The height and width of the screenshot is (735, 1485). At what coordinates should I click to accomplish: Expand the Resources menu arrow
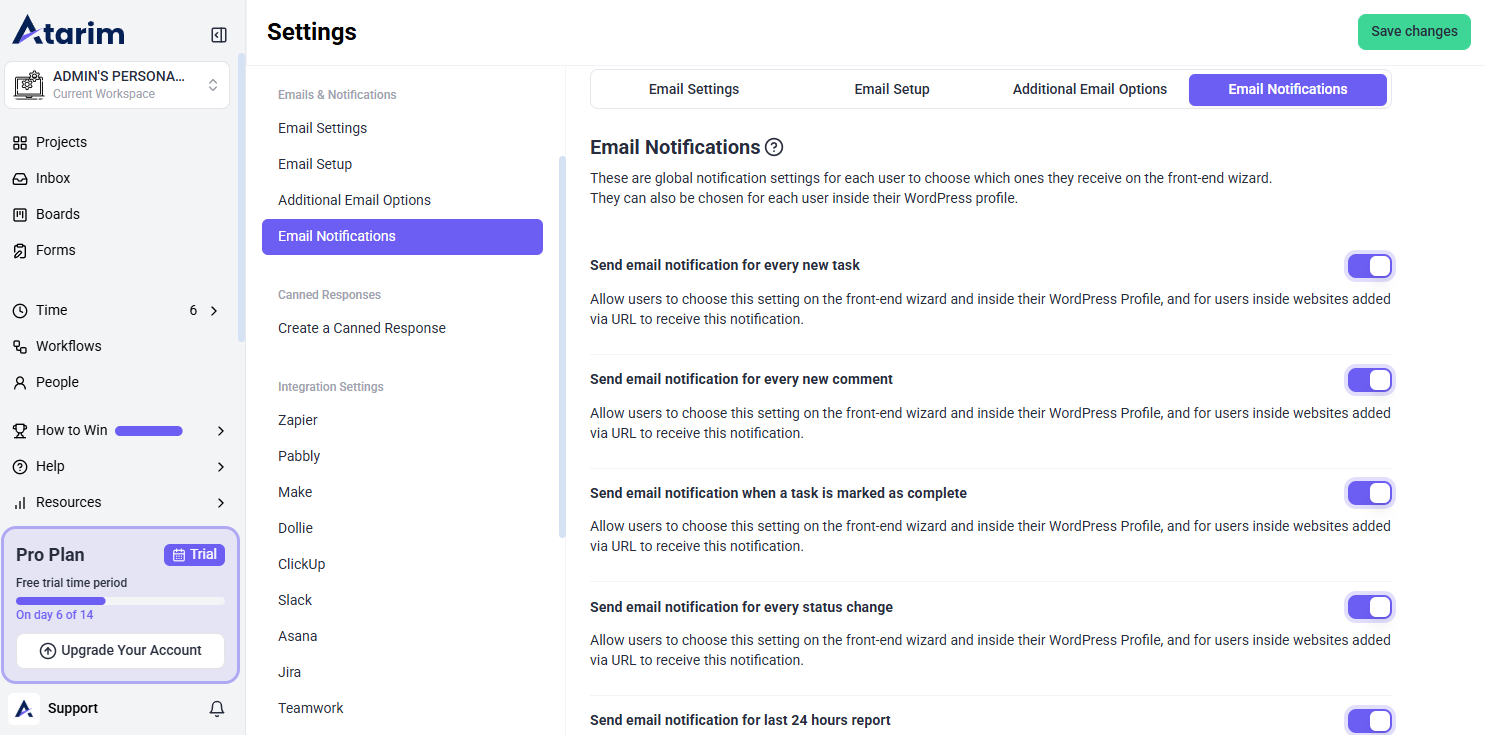pos(221,503)
